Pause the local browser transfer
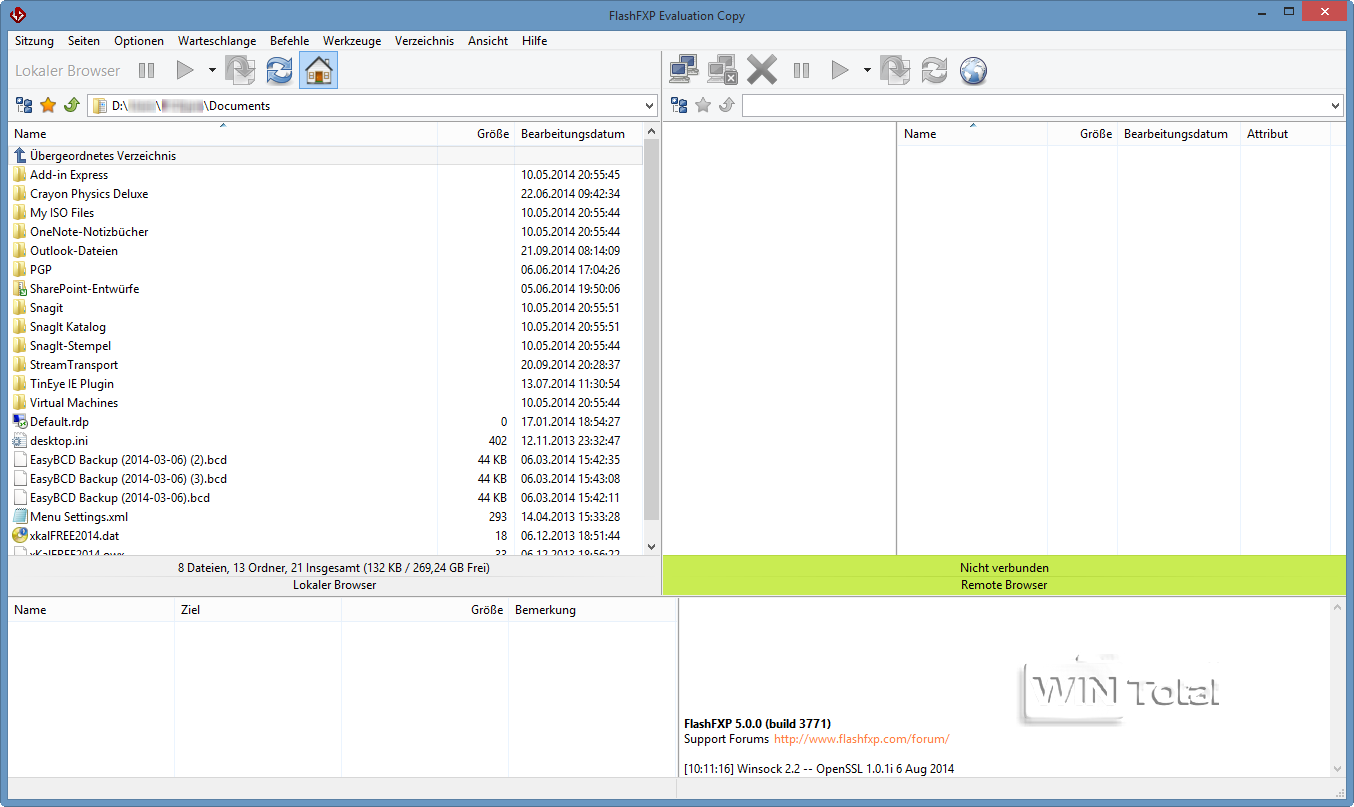The width and height of the screenshot is (1354, 807). 147,70
